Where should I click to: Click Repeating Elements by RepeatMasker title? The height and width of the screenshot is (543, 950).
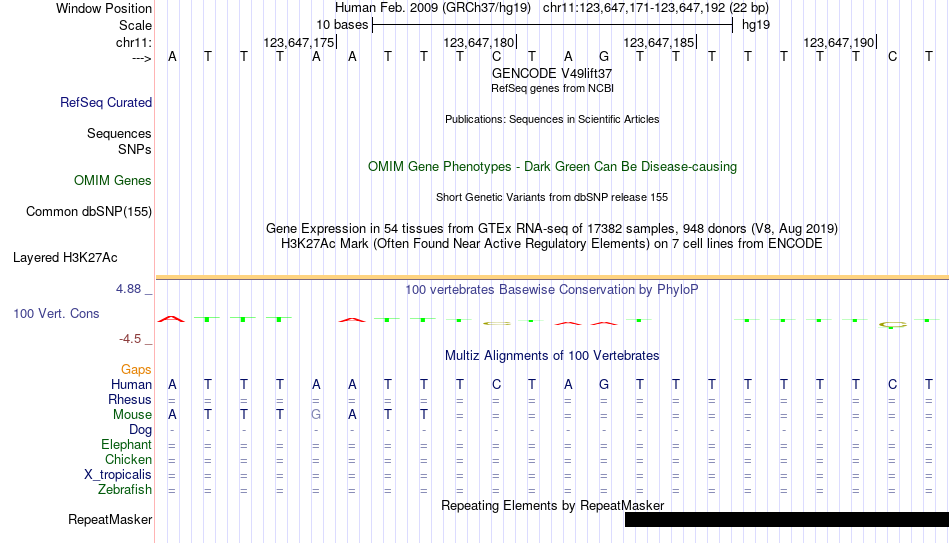(553, 505)
